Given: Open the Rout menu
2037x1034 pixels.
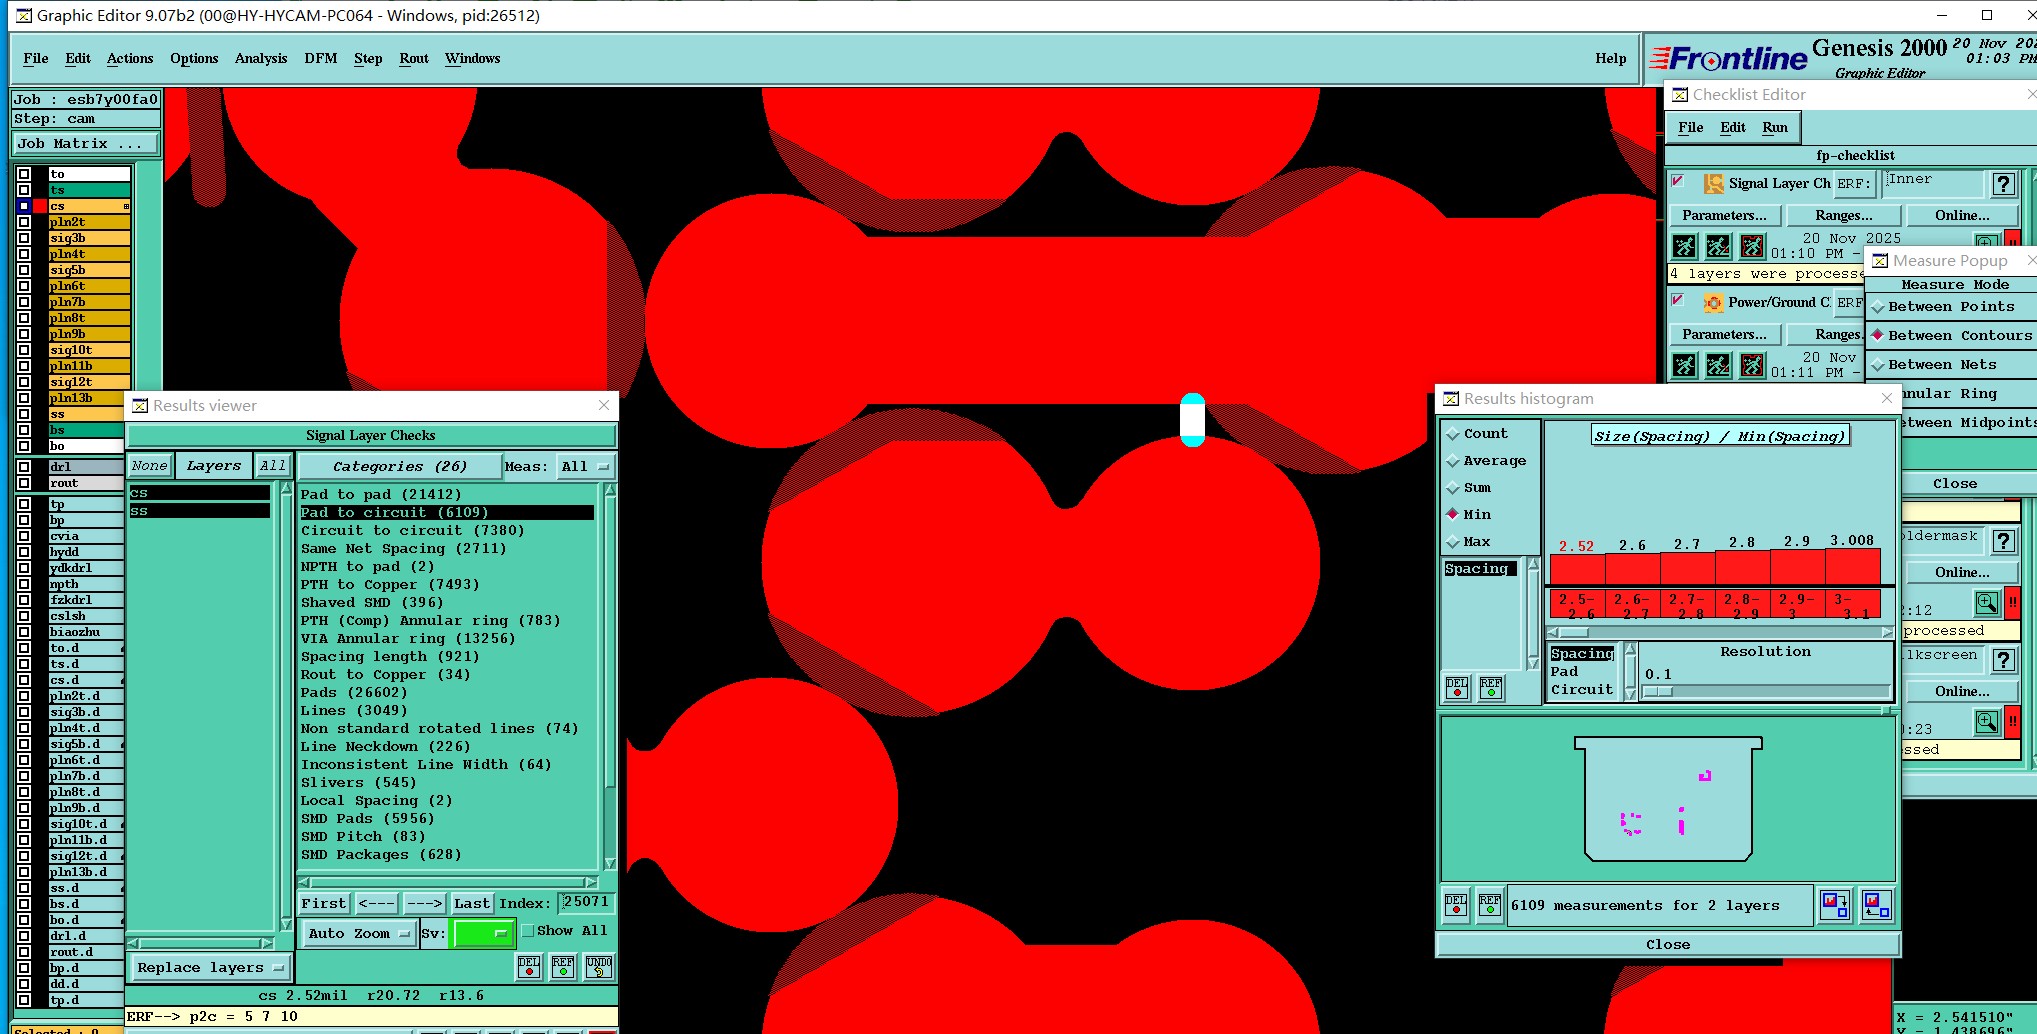Looking at the screenshot, I should 414,59.
